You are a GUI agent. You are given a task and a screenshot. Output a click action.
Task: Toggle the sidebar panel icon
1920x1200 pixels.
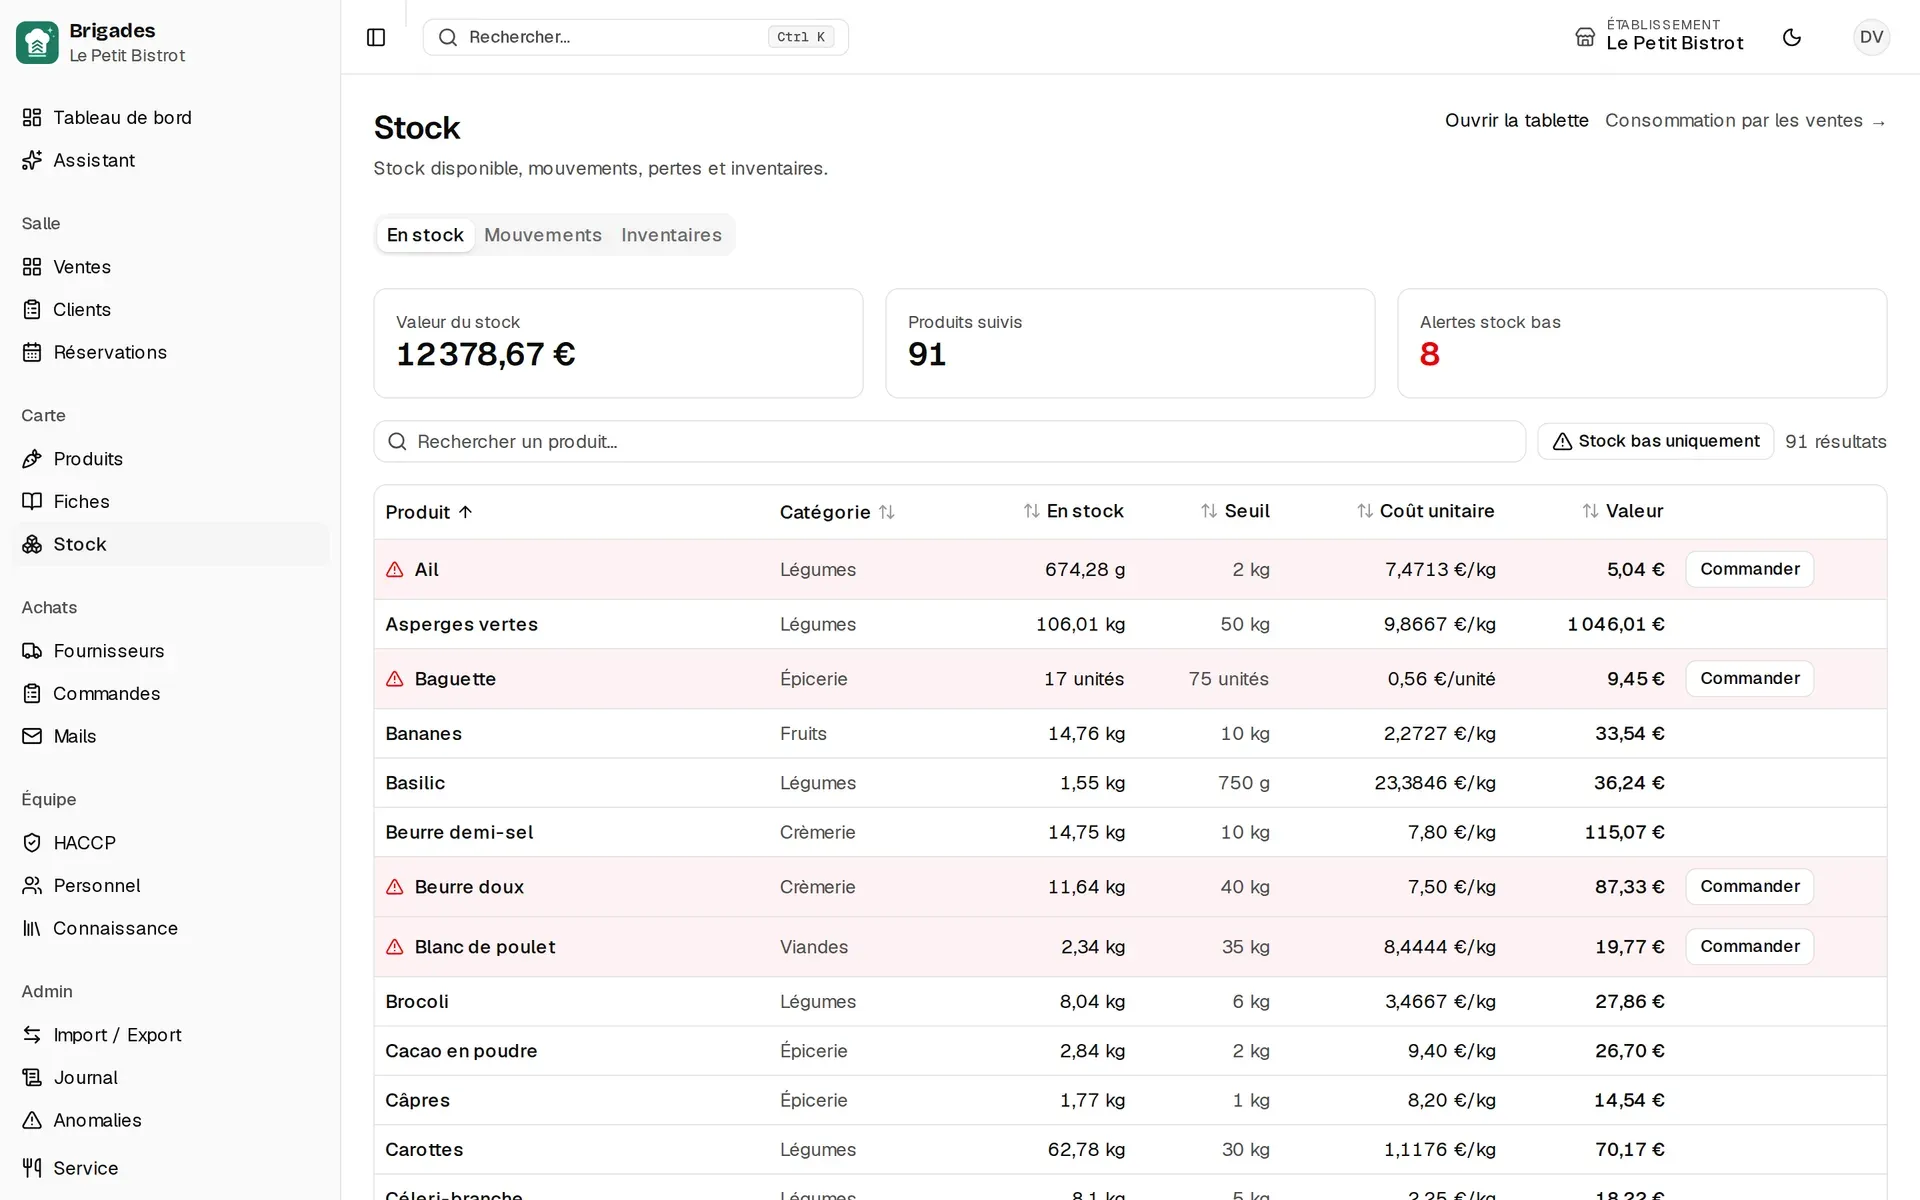(376, 37)
